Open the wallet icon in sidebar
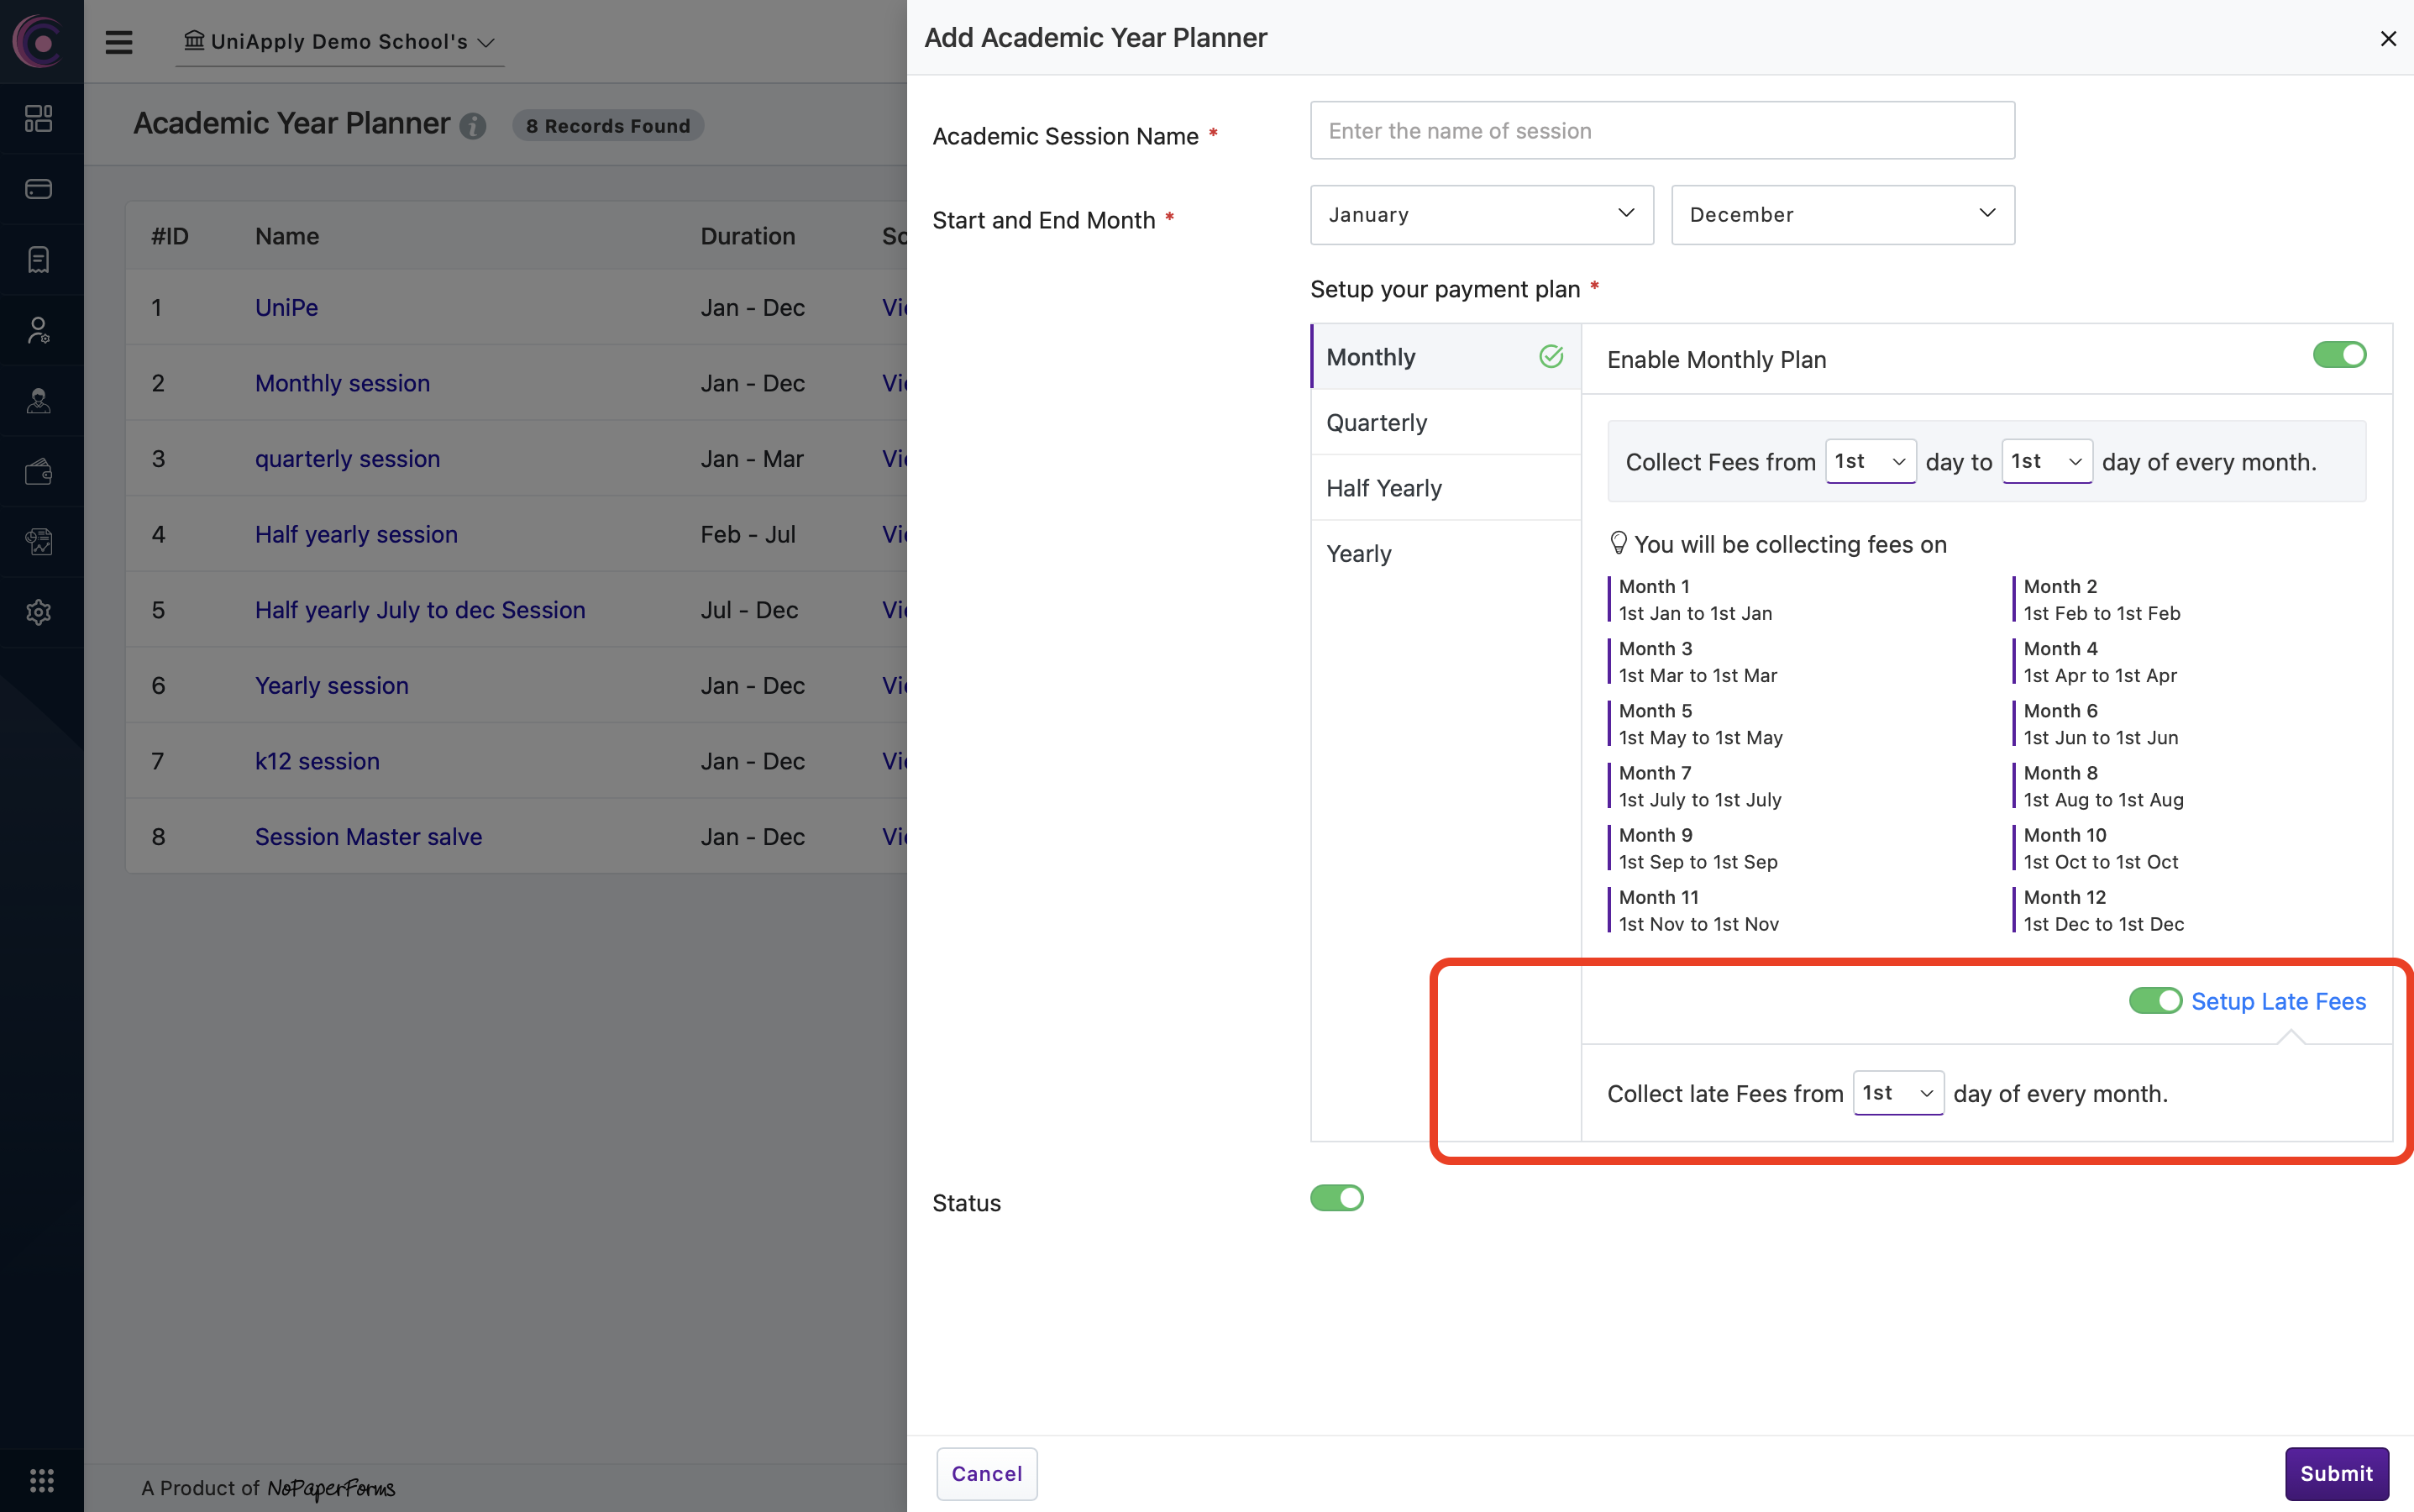Image resolution: width=2414 pixels, height=1512 pixels. pos(39,471)
